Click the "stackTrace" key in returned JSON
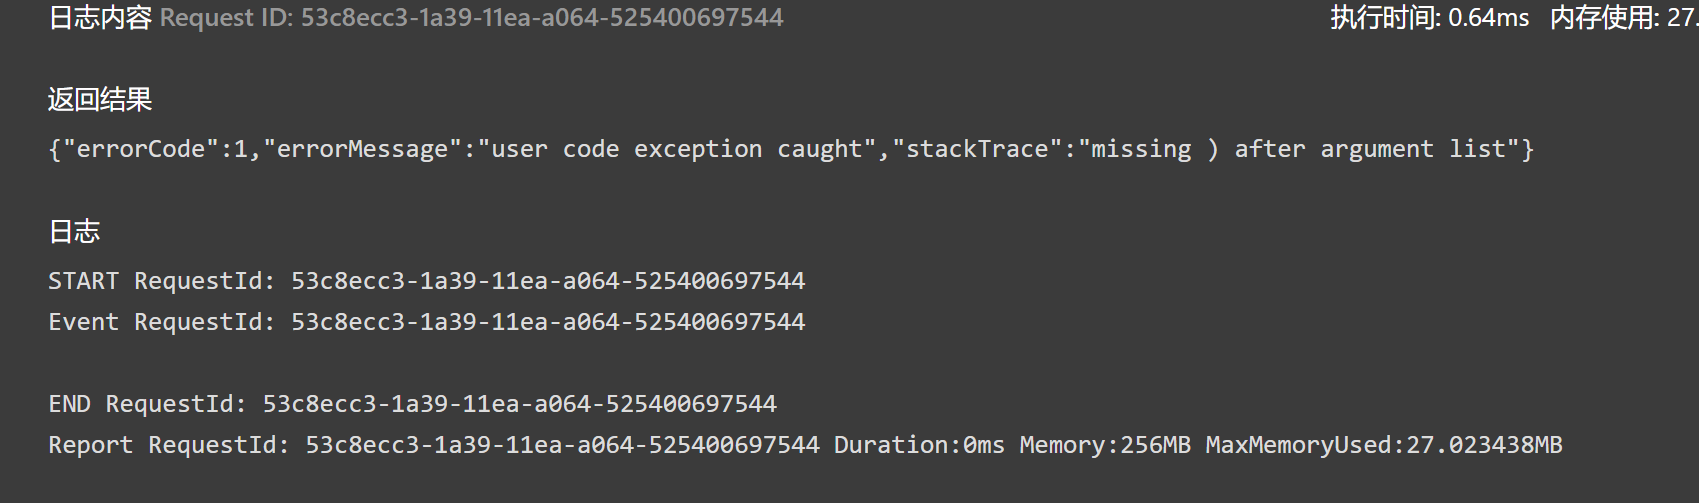 [978, 149]
